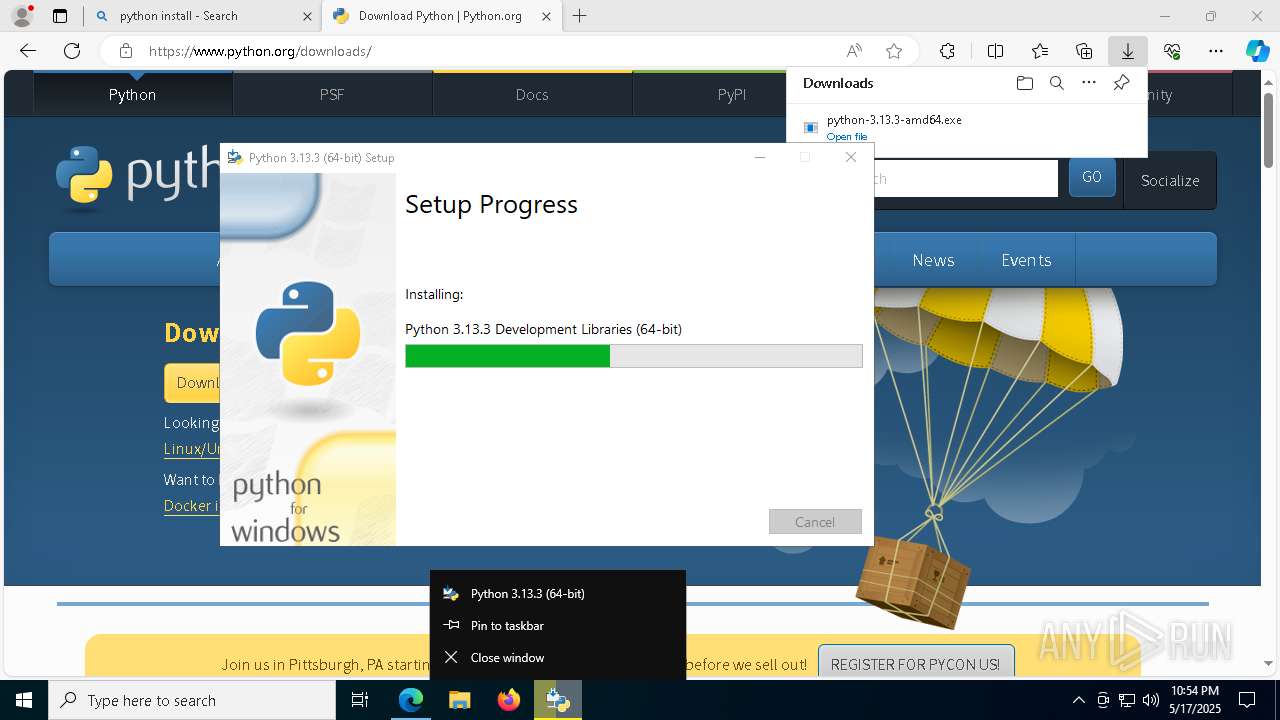This screenshot has width=1280, height=720.
Task: Reload the python.org page
Action: (72, 51)
